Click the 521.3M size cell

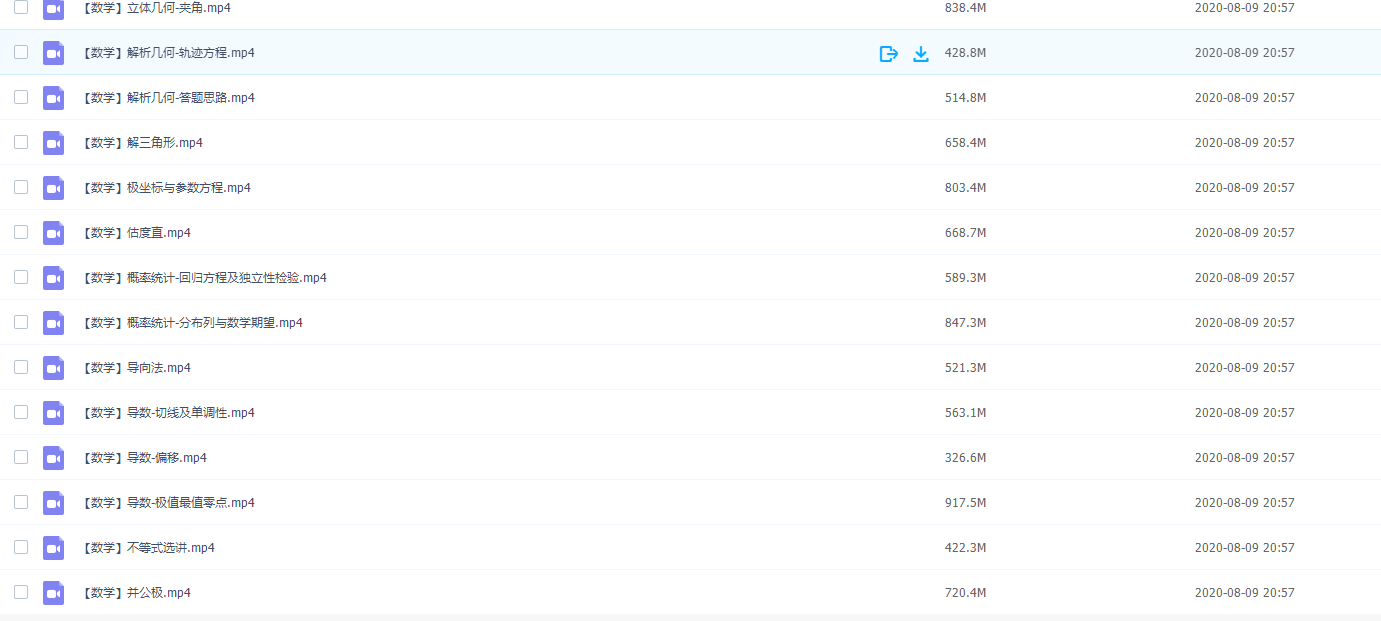(x=965, y=368)
